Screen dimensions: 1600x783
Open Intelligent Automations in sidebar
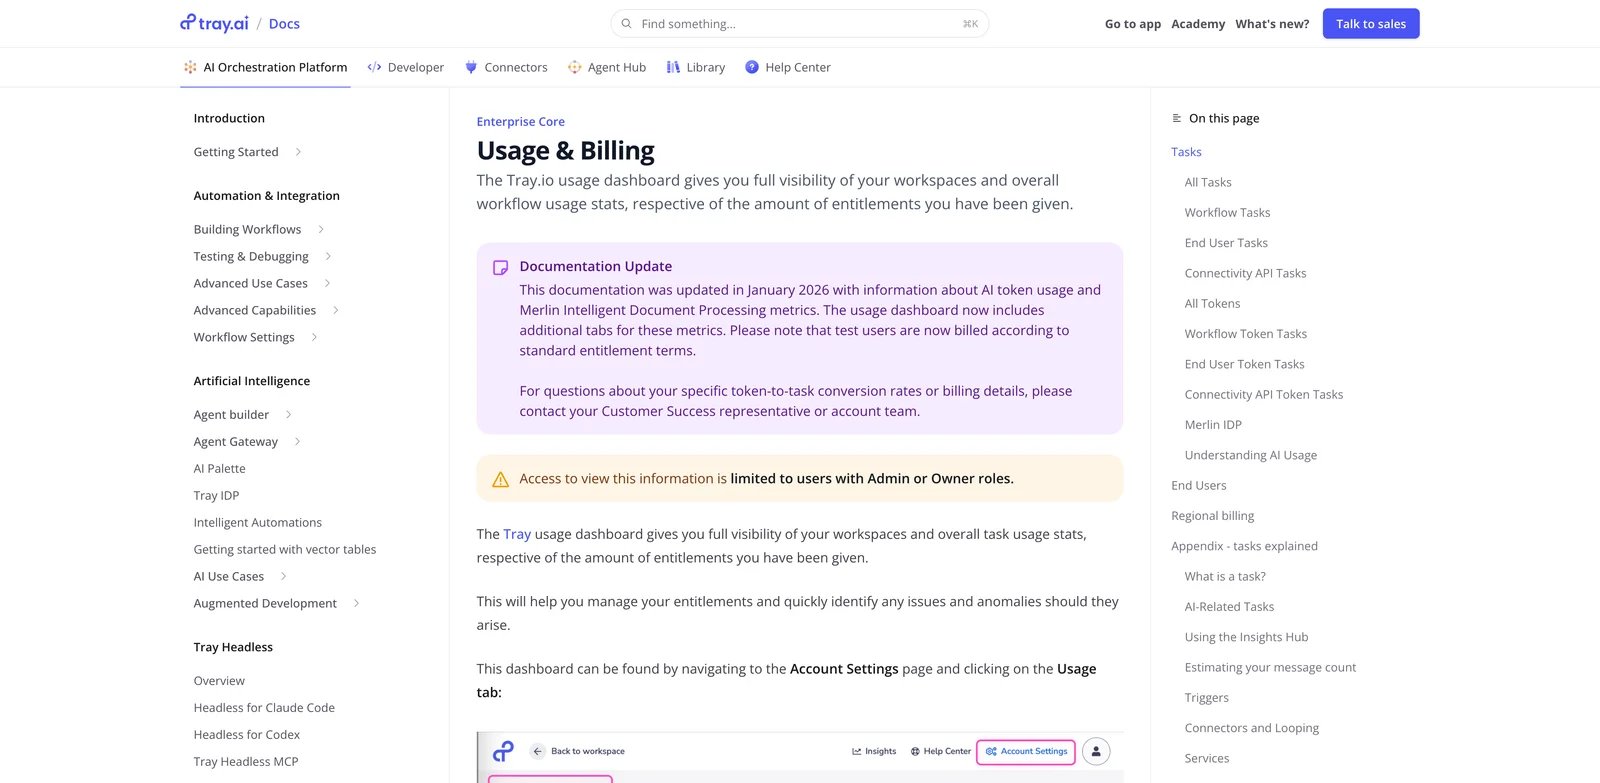(257, 522)
